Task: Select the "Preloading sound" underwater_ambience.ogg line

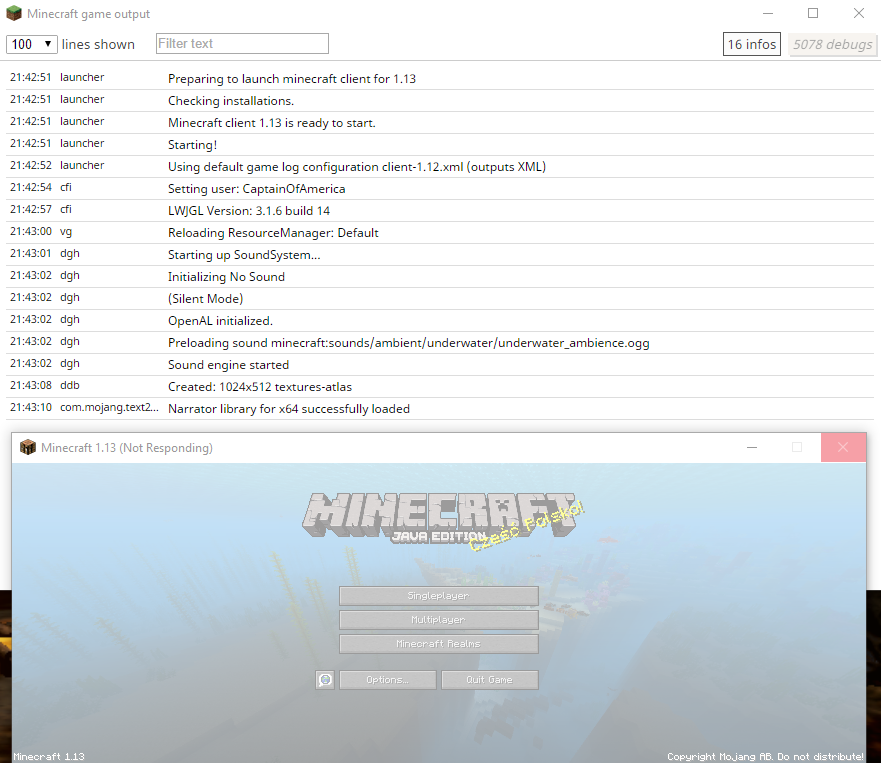Action: [x=440, y=342]
